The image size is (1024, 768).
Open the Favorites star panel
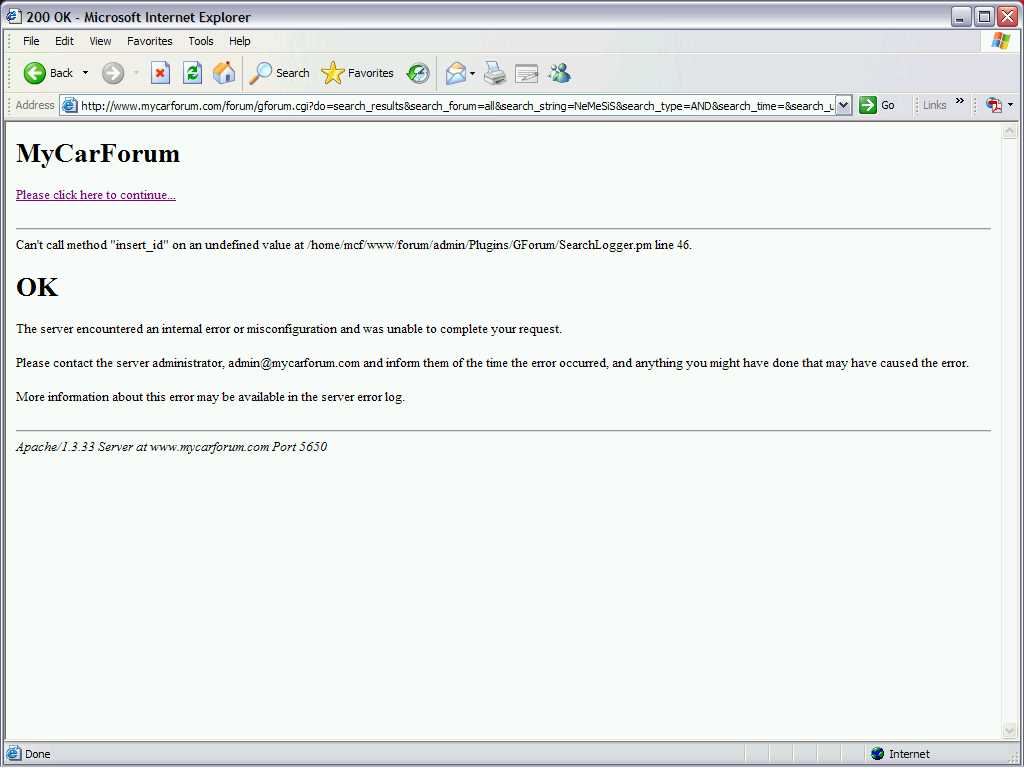coord(358,73)
